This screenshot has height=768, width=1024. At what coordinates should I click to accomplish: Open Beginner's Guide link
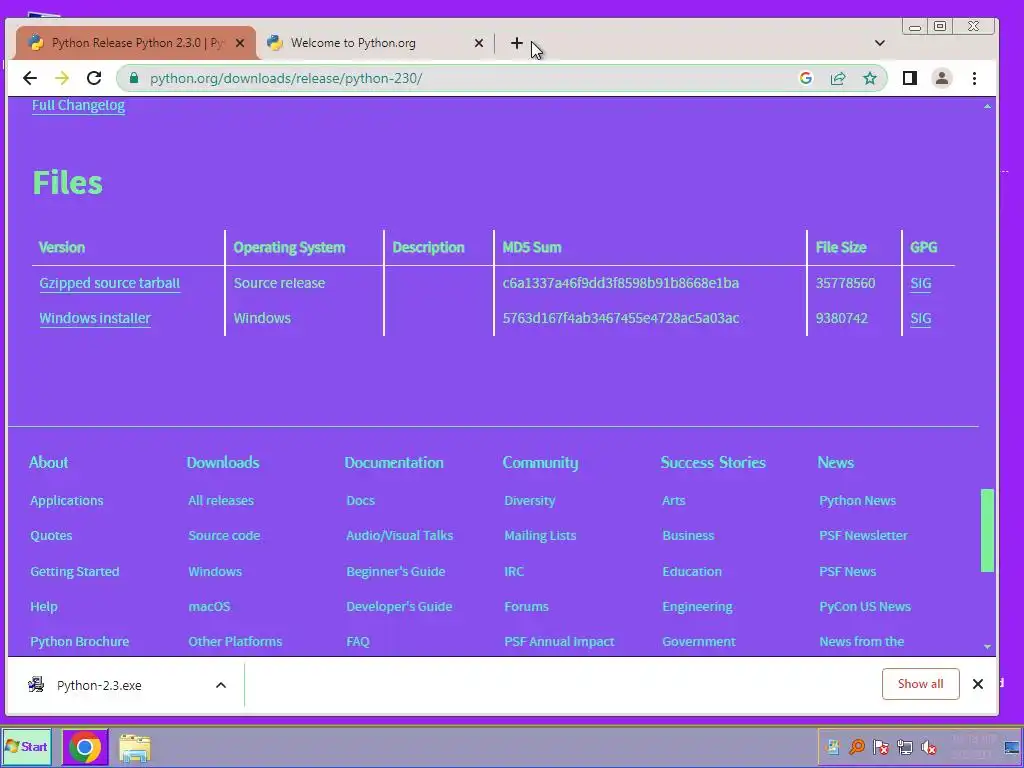(396, 571)
